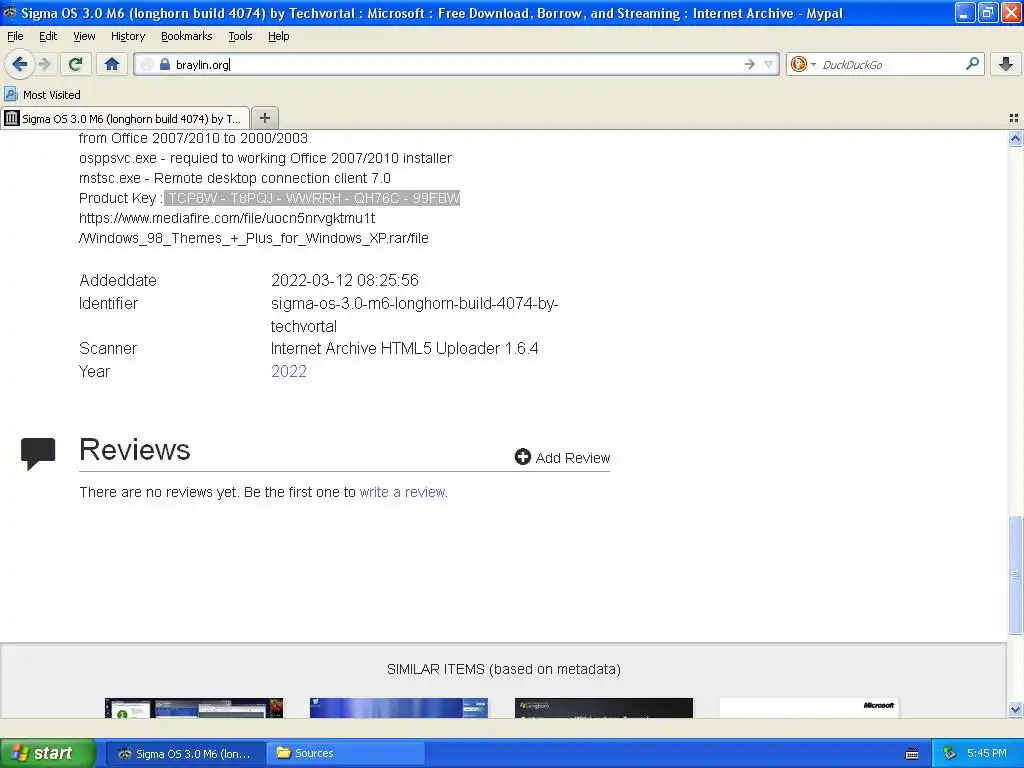Open the History menu
Viewport: 1024px width, 768px height.
point(127,36)
